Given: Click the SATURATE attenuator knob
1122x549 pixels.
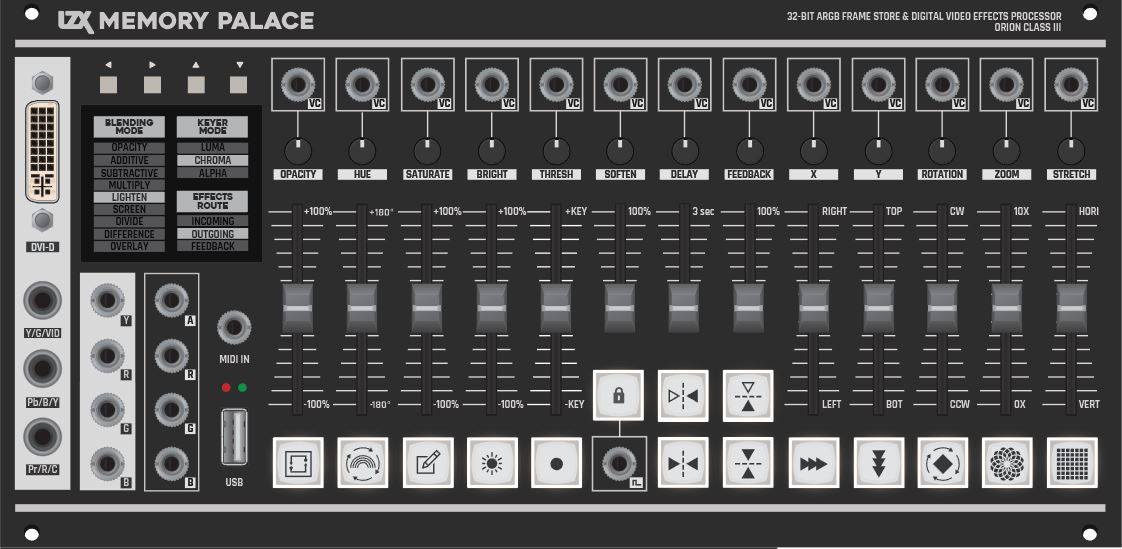Looking at the screenshot, I should point(427,151).
